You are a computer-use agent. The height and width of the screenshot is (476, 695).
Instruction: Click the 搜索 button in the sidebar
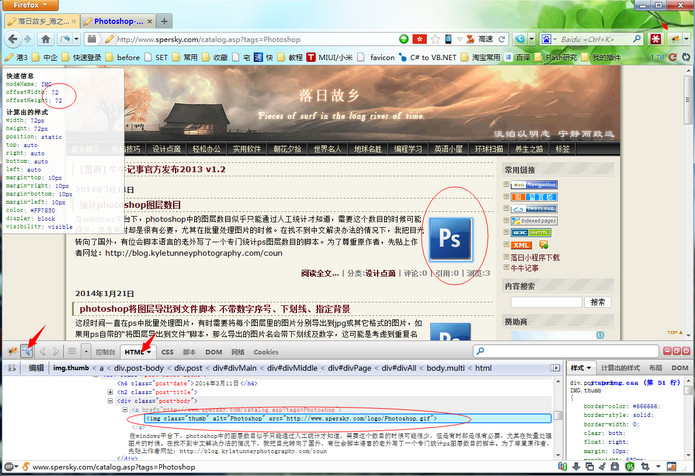597,301
